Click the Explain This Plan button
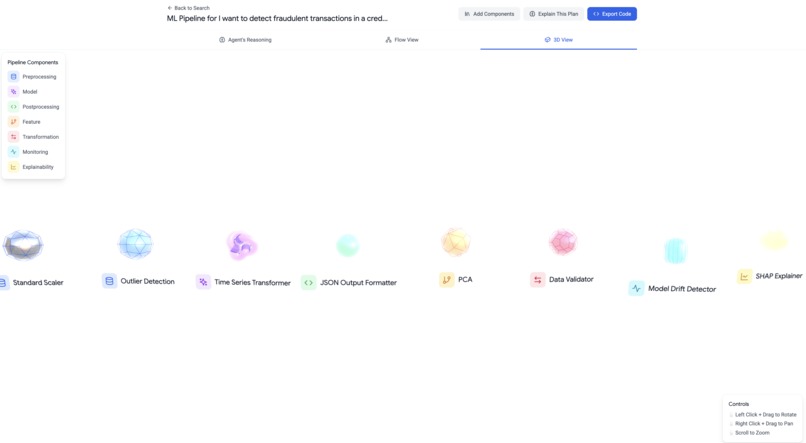The height and width of the screenshot is (443, 806). [554, 14]
